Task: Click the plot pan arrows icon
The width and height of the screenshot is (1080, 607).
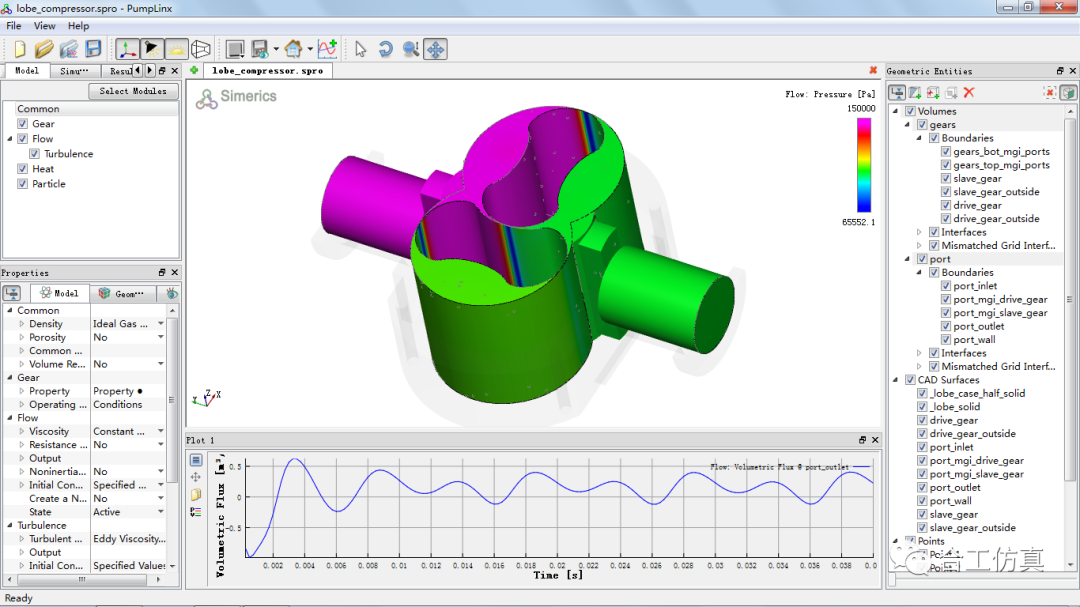Action: point(196,477)
